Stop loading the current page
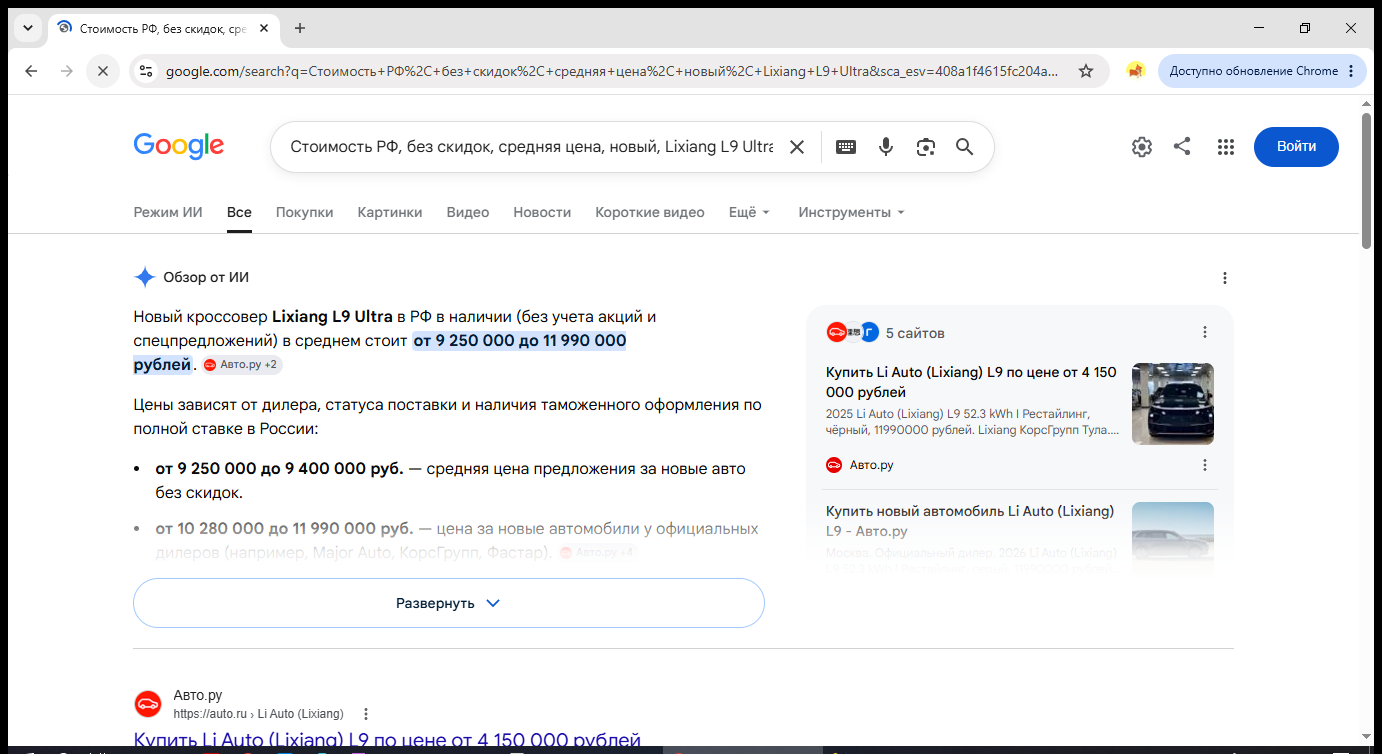1382x754 pixels. (x=102, y=71)
